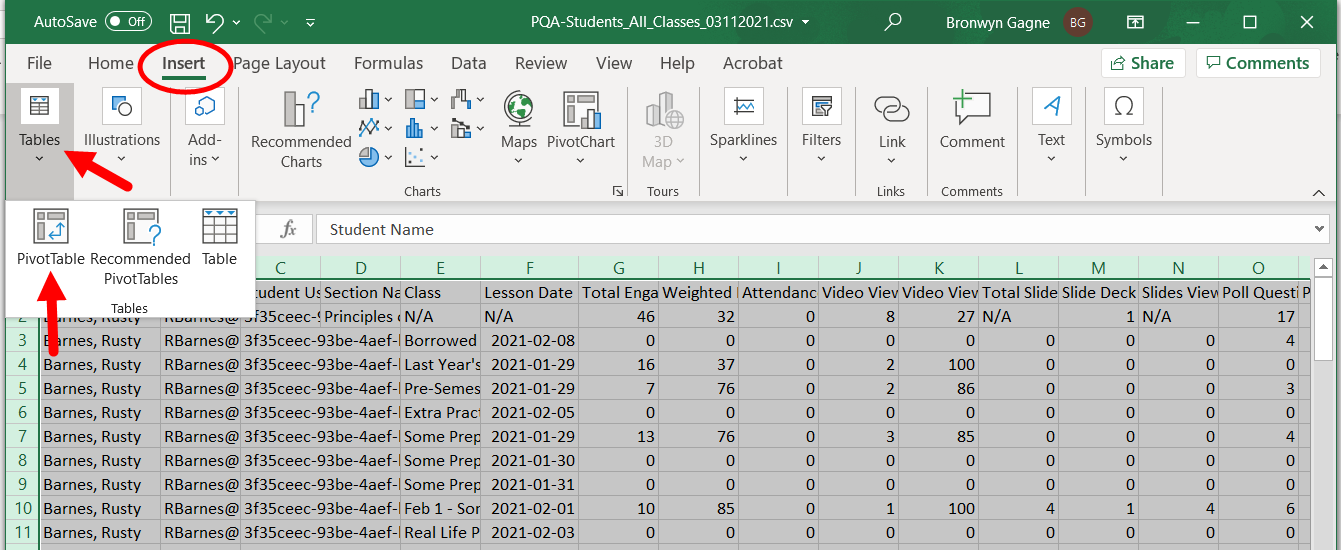Click the Share button
The width and height of the screenshot is (1341, 550).
(x=1142, y=63)
